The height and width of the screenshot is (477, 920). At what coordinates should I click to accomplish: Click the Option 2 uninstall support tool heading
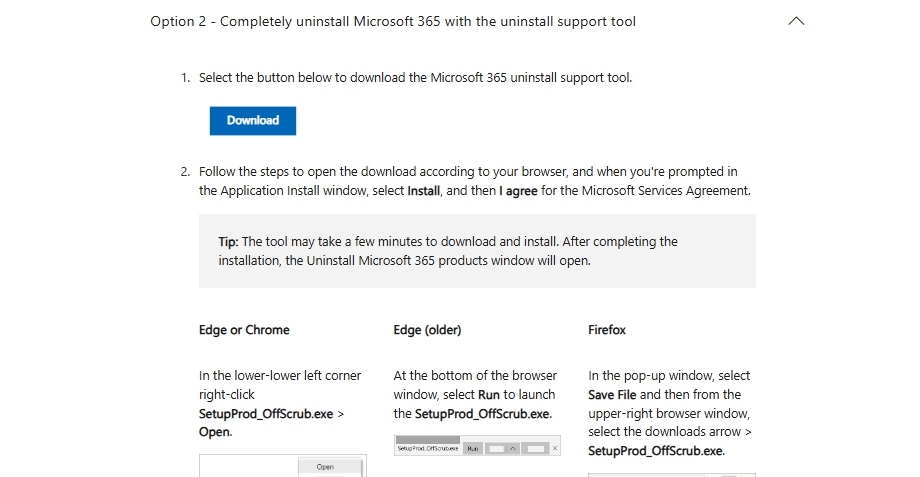[x=393, y=22]
